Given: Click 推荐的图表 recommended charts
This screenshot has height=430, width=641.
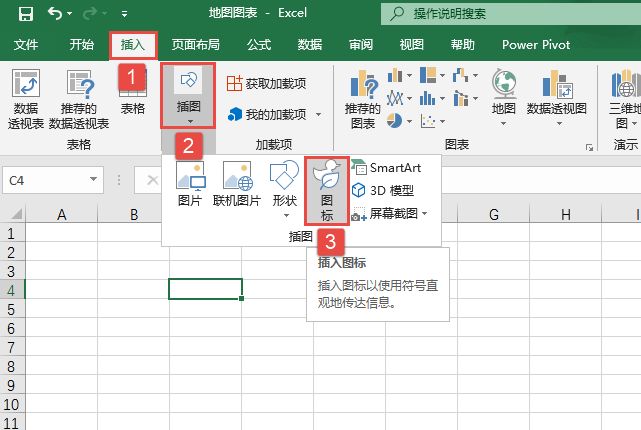Looking at the screenshot, I should (x=363, y=99).
